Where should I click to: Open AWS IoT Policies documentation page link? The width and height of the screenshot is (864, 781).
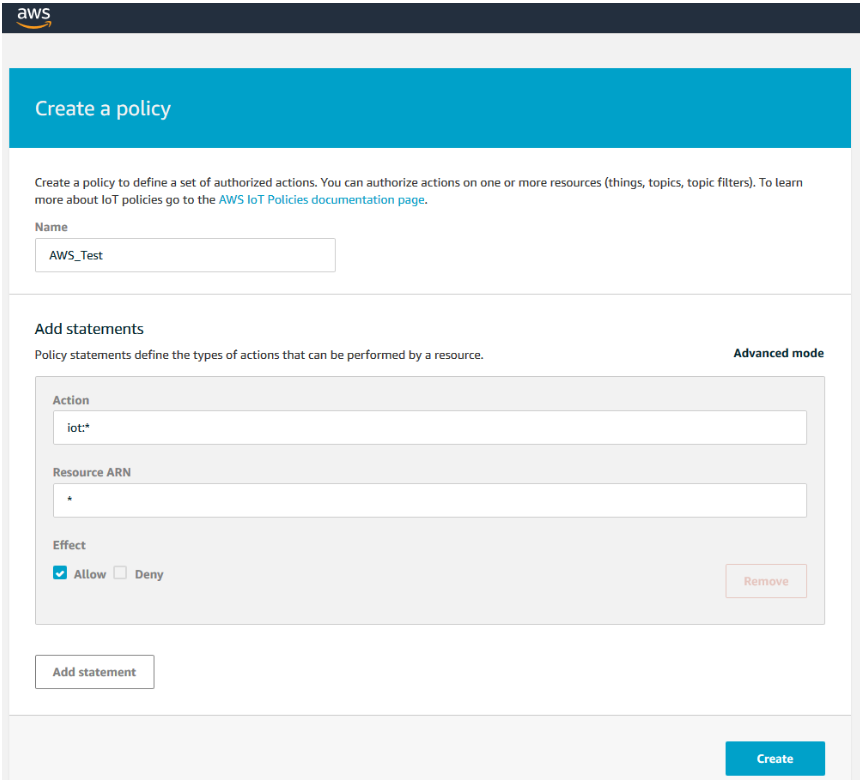coord(322,200)
